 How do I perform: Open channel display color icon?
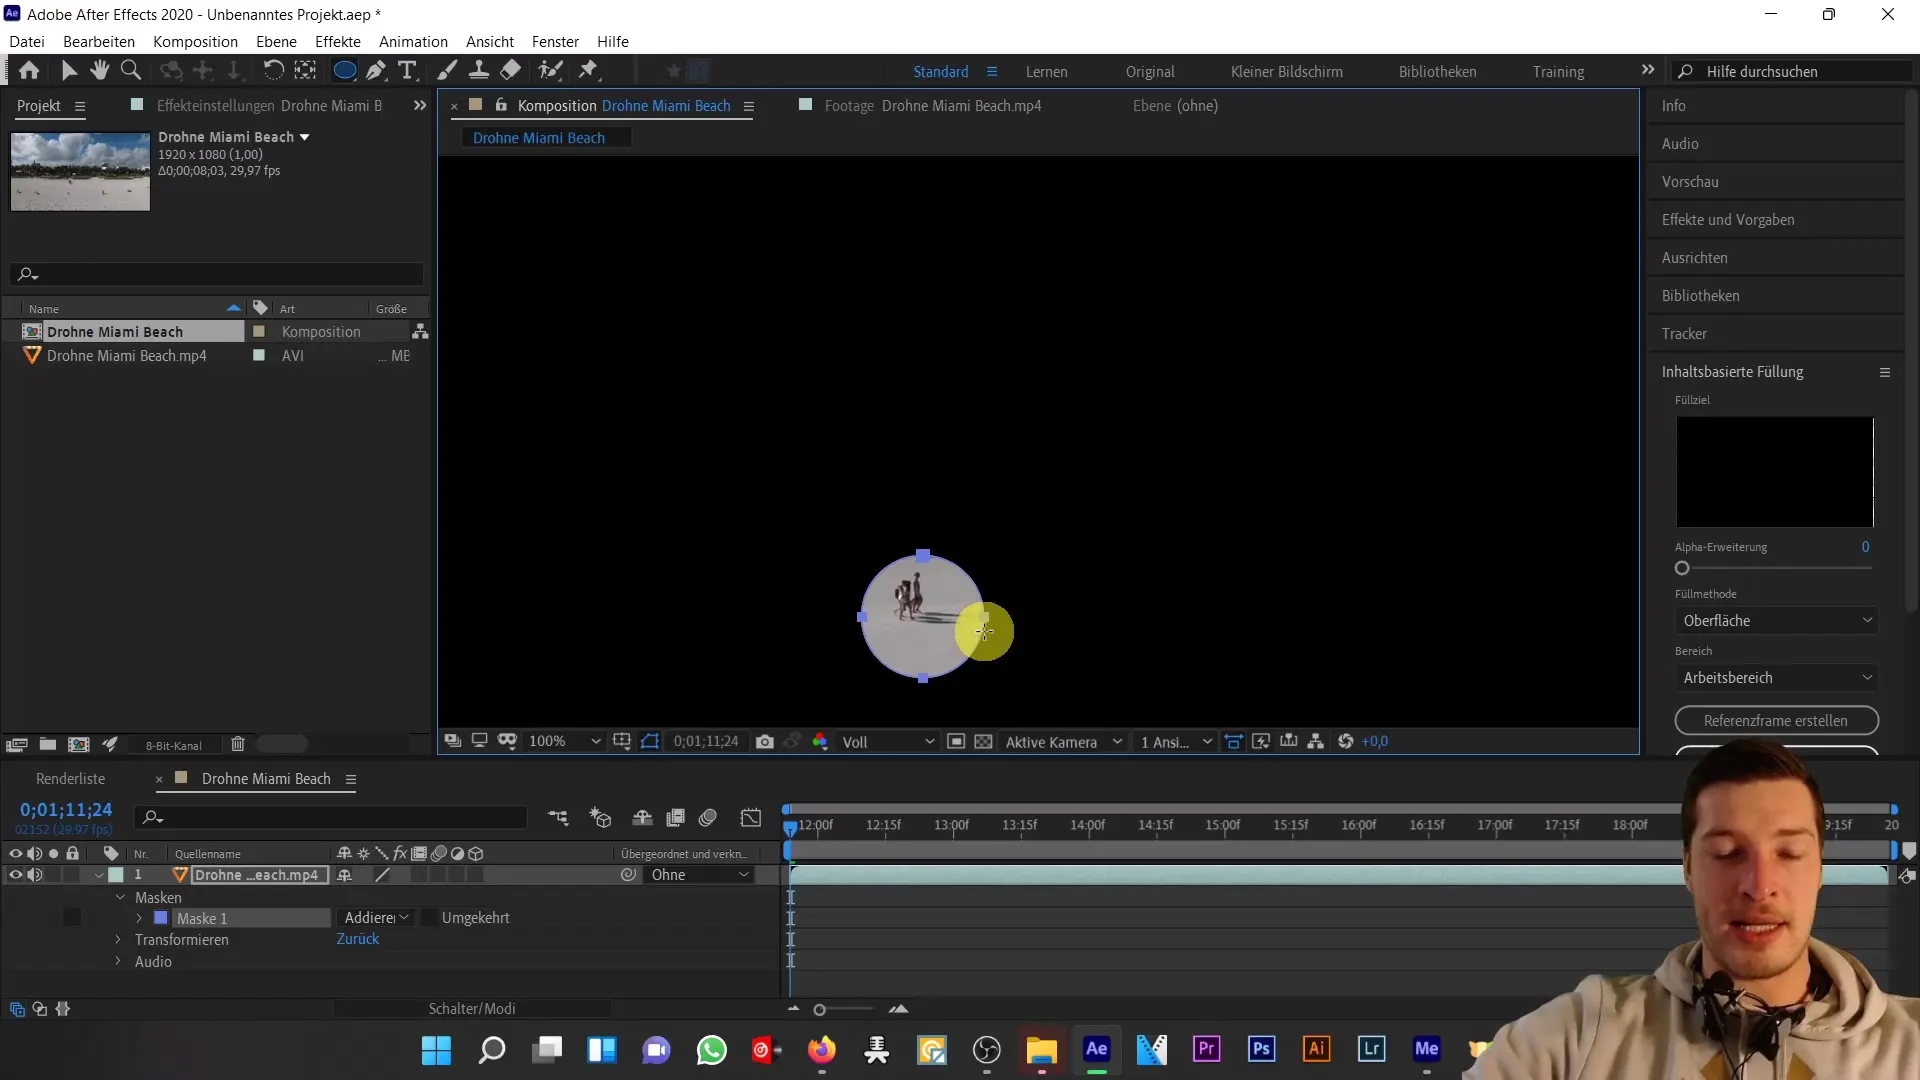820,741
